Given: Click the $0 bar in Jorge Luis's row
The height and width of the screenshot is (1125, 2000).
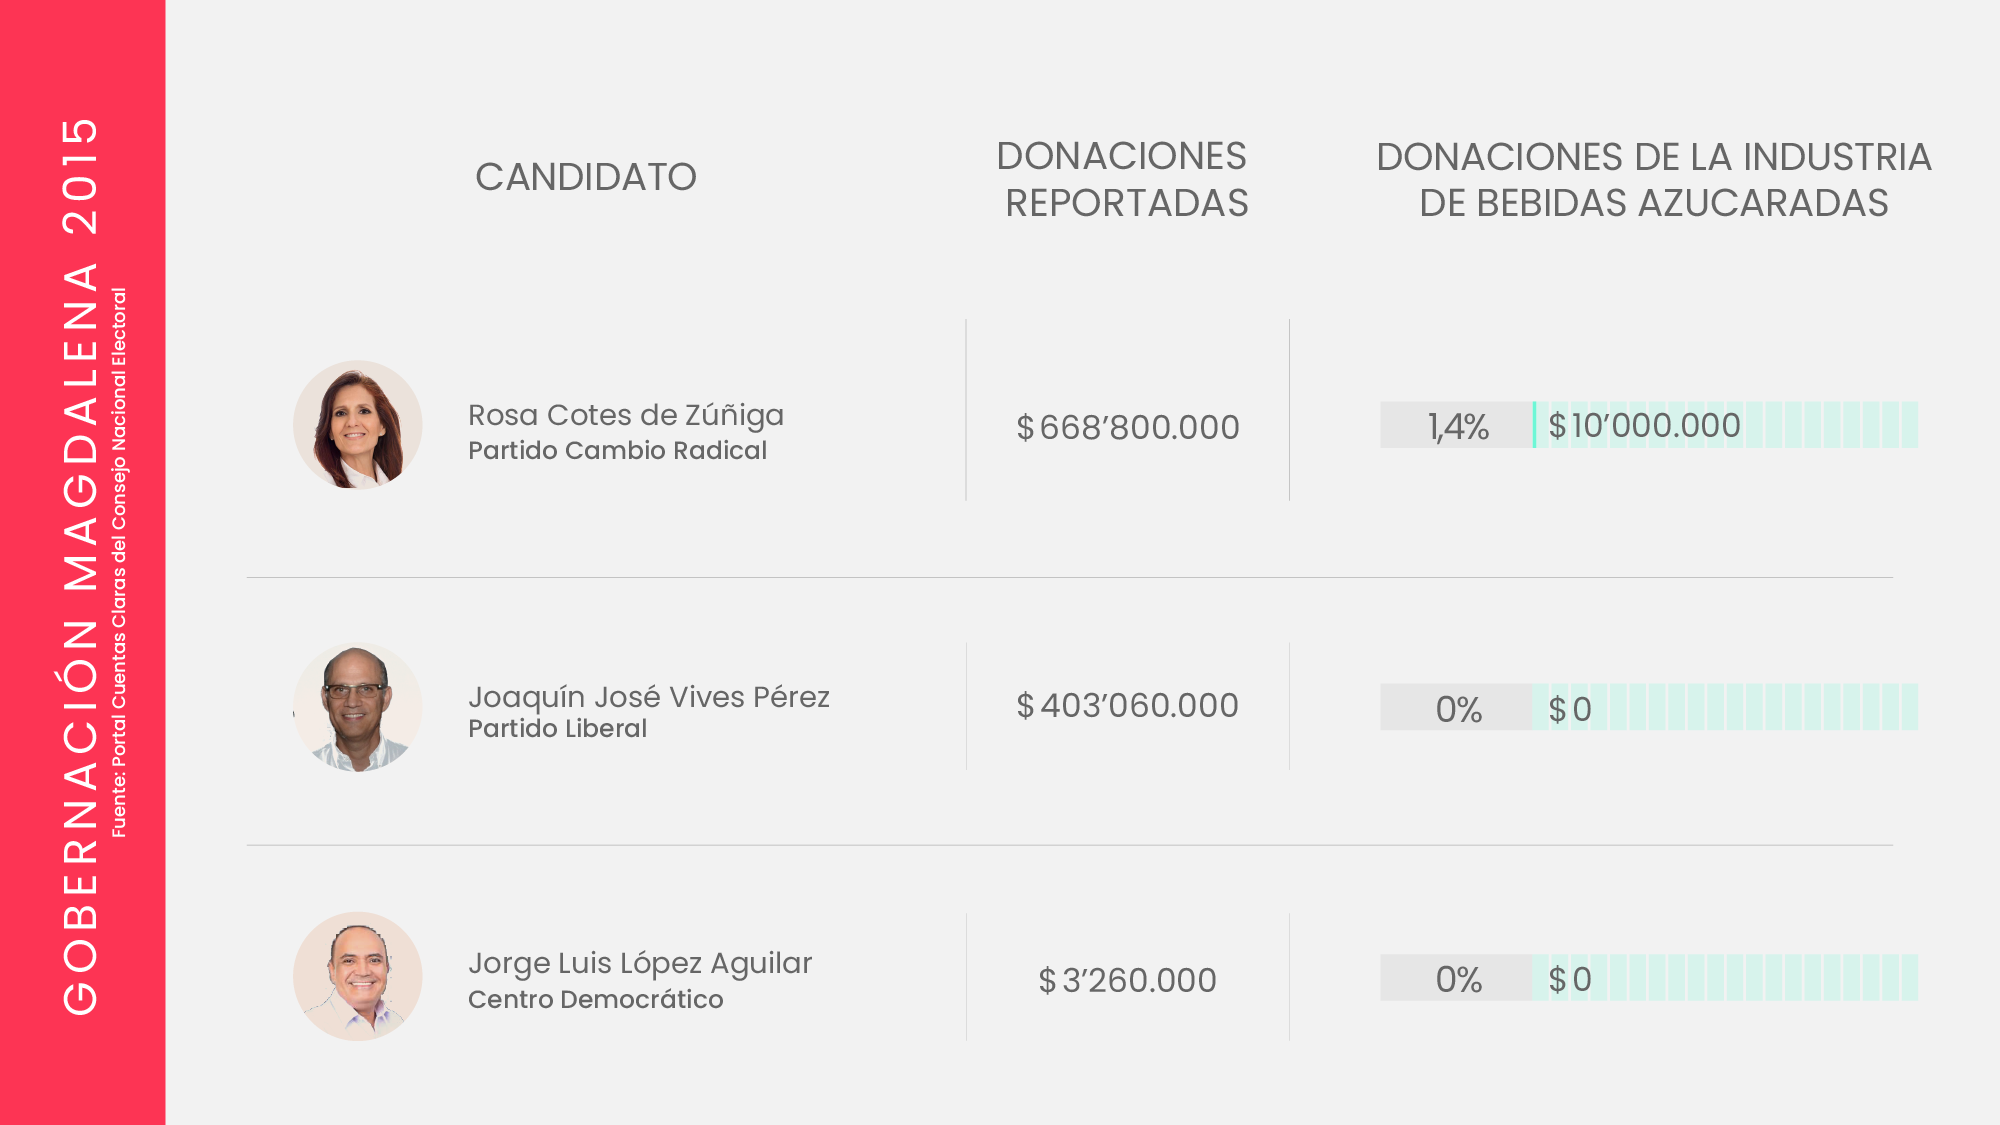Looking at the screenshot, I should tap(1725, 978).
